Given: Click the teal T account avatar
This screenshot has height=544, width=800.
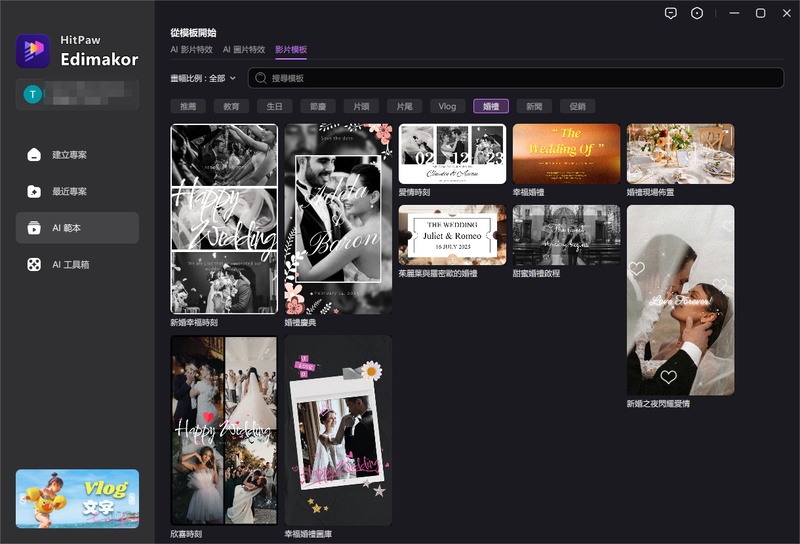Looking at the screenshot, I should pos(33,94).
